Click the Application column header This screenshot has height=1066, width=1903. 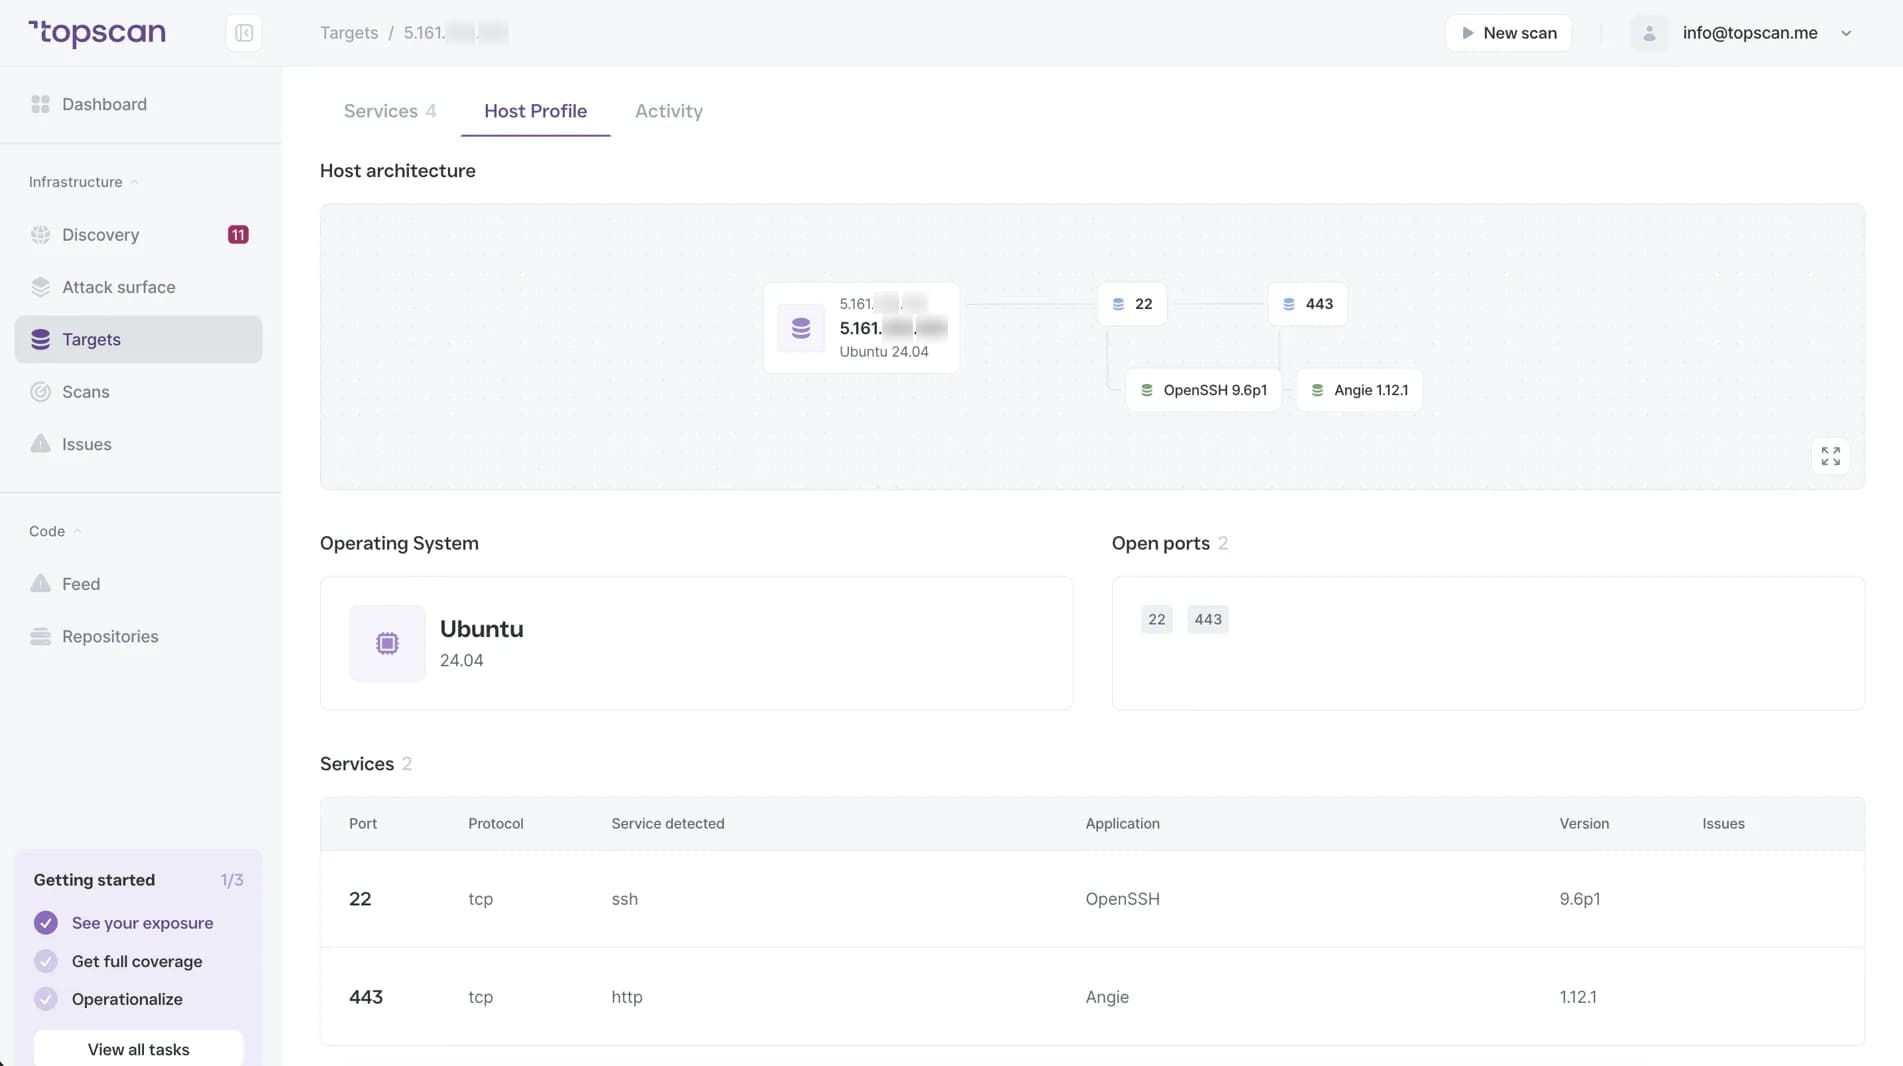[x=1122, y=824]
